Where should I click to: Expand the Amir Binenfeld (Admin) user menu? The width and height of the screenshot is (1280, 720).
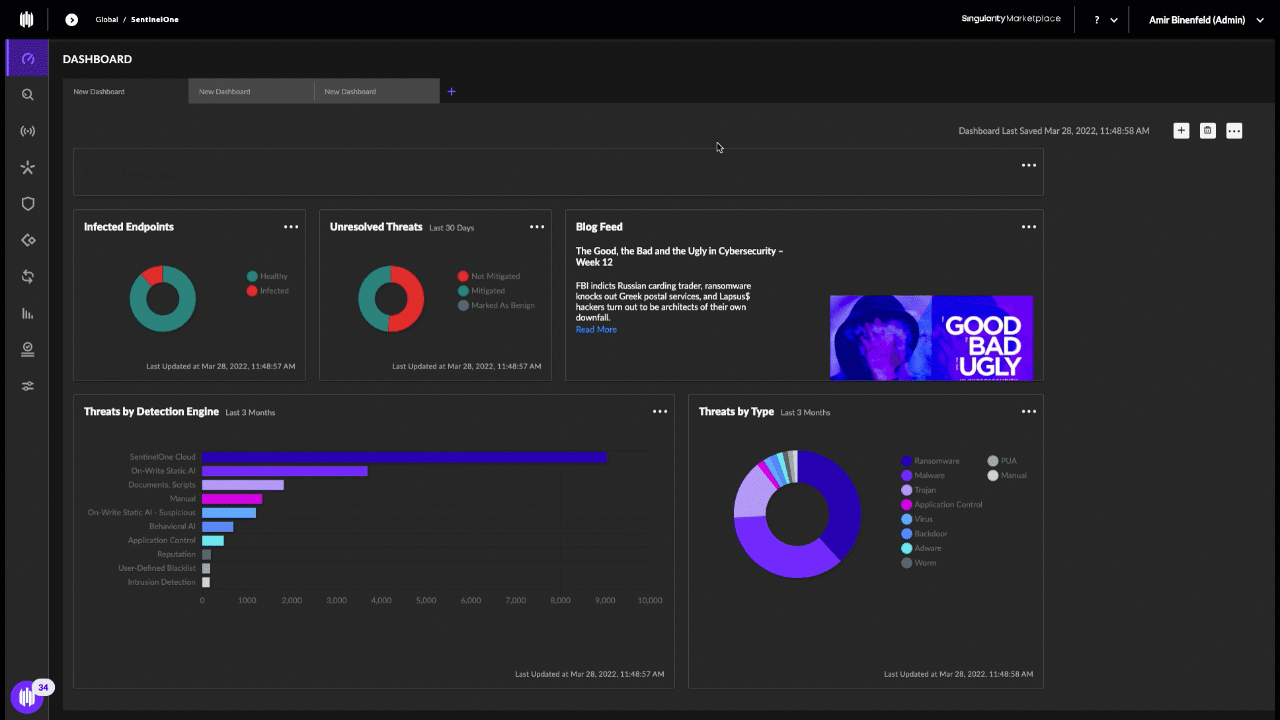[1207, 20]
